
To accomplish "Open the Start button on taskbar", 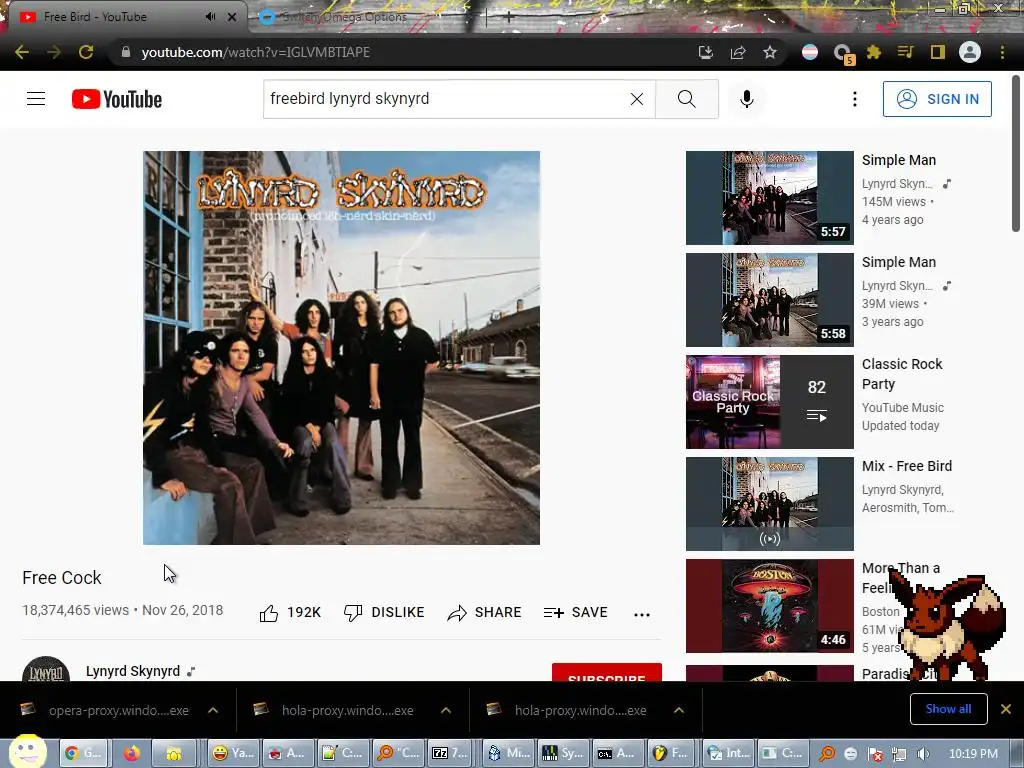I will 27,751.
